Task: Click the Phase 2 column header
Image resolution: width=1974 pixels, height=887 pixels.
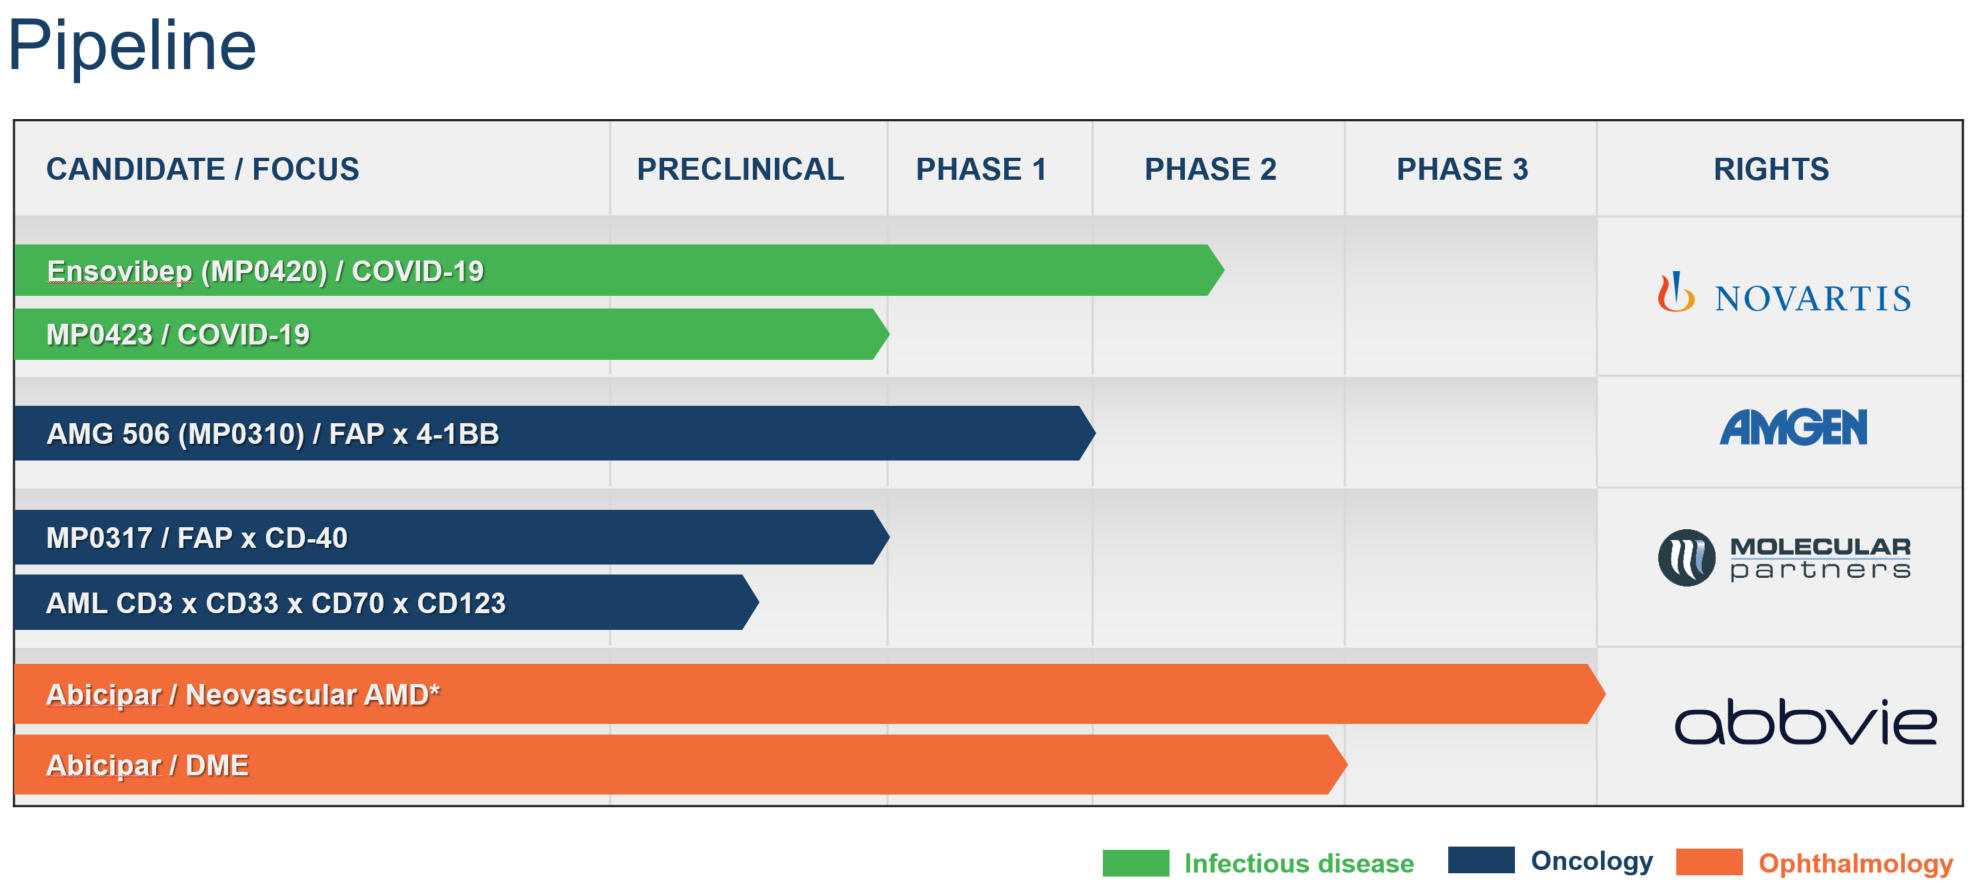Action: coord(1210,169)
